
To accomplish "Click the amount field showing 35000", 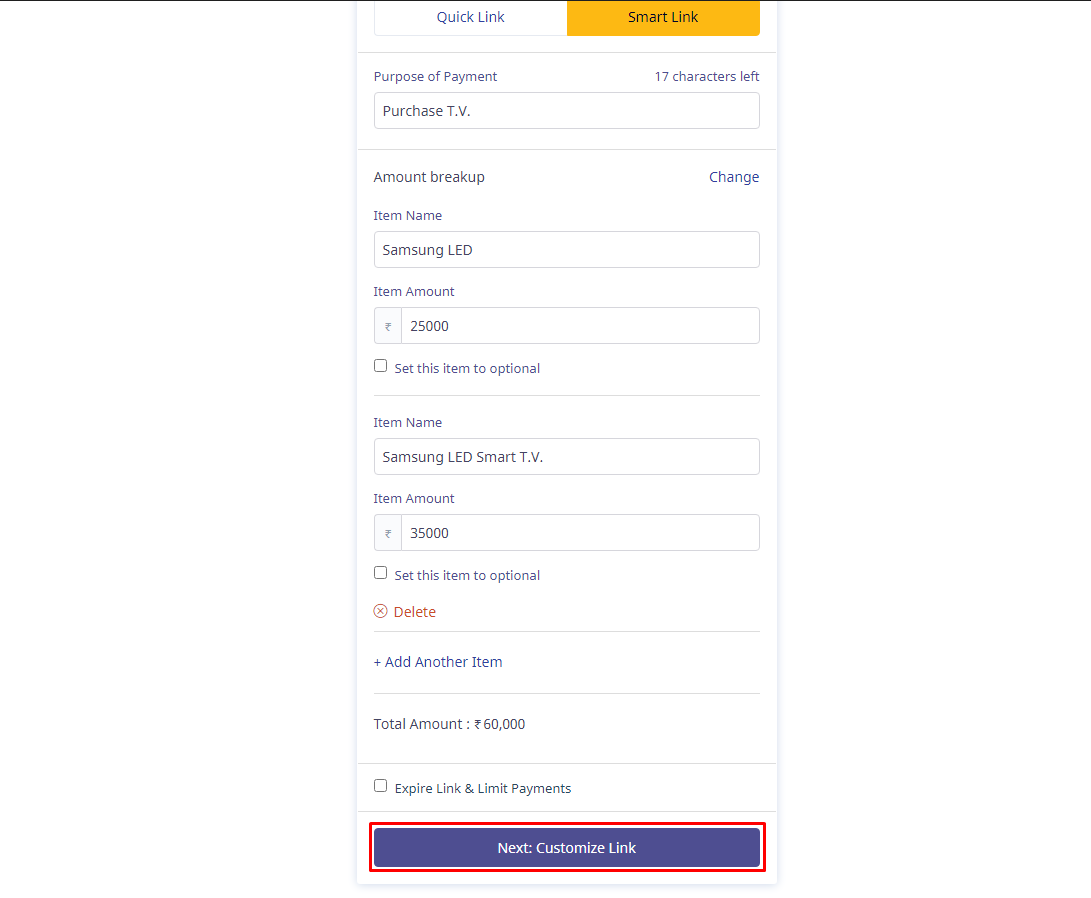I will (579, 533).
